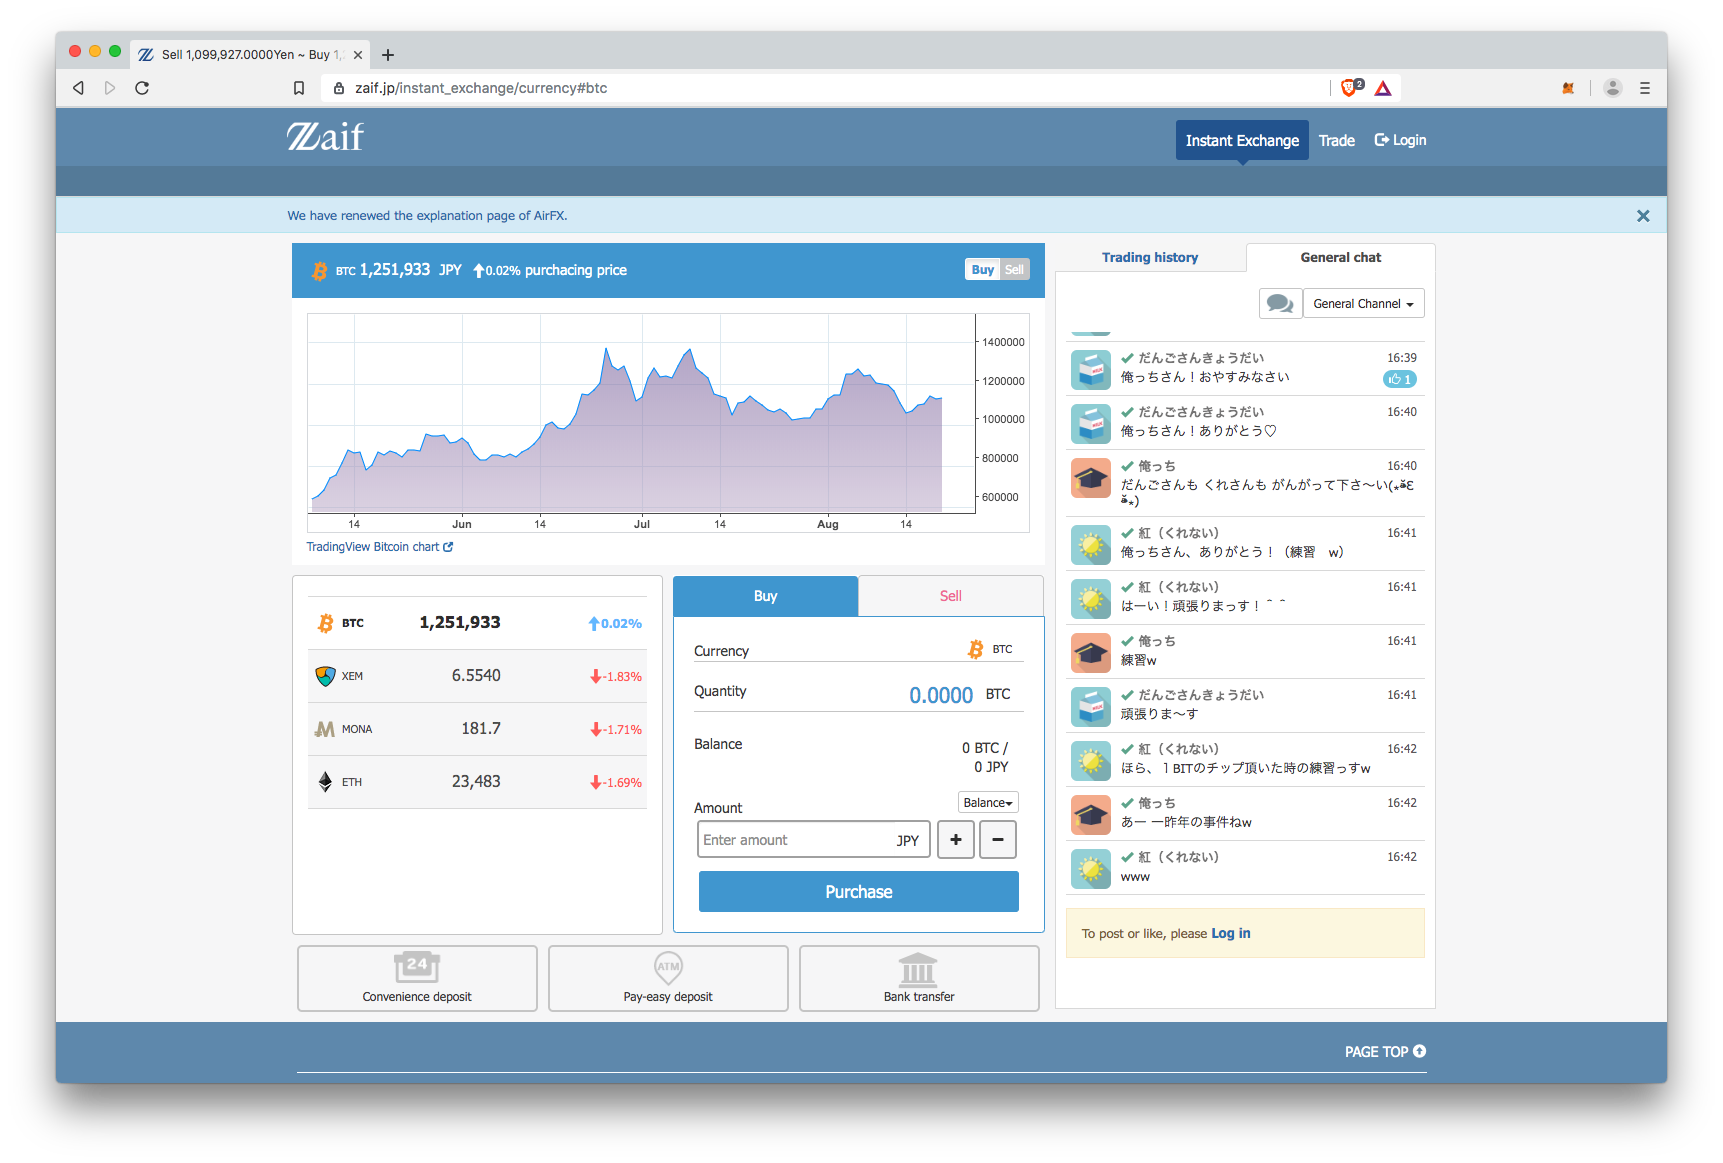Click the graduation cap avatar at 16:40
The width and height of the screenshot is (1723, 1163).
[x=1091, y=478]
